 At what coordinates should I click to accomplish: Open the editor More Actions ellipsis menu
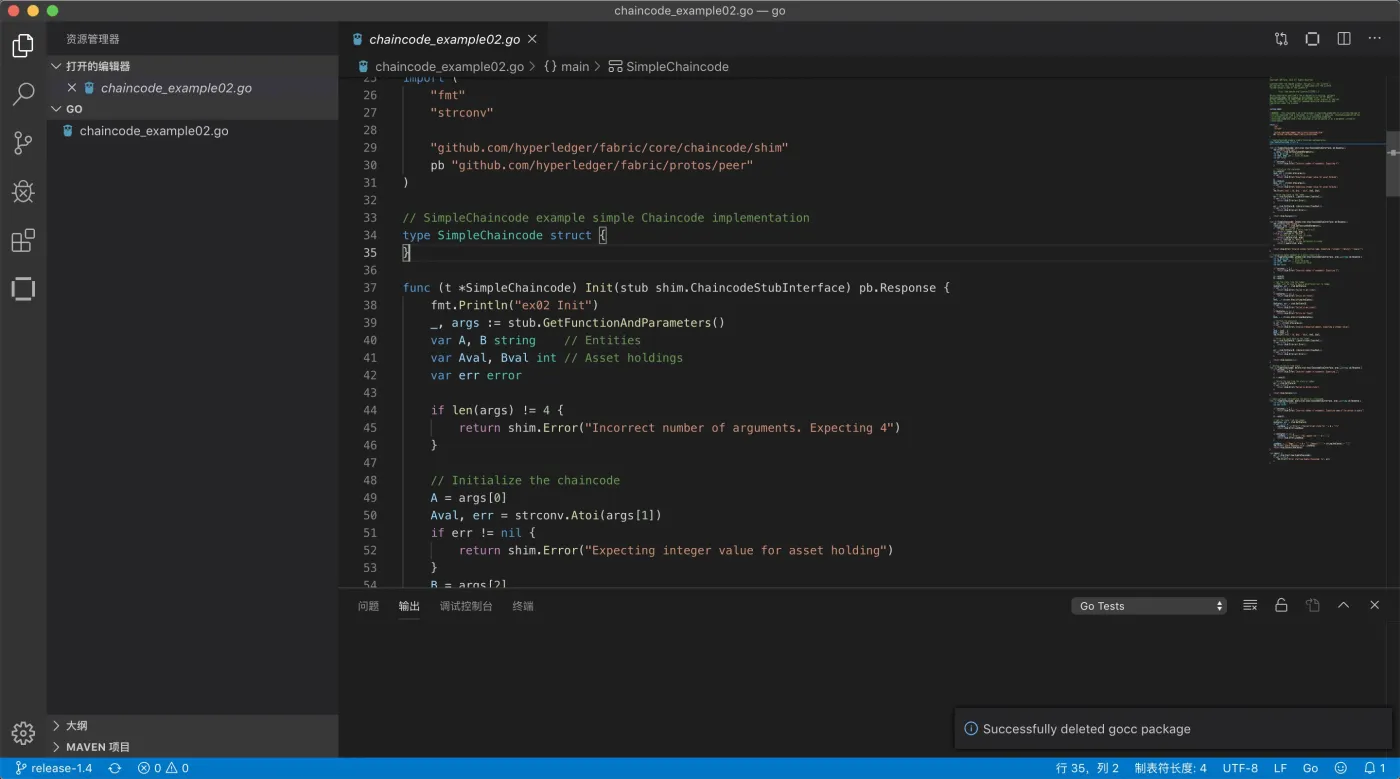pyautogui.click(x=1375, y=39)
